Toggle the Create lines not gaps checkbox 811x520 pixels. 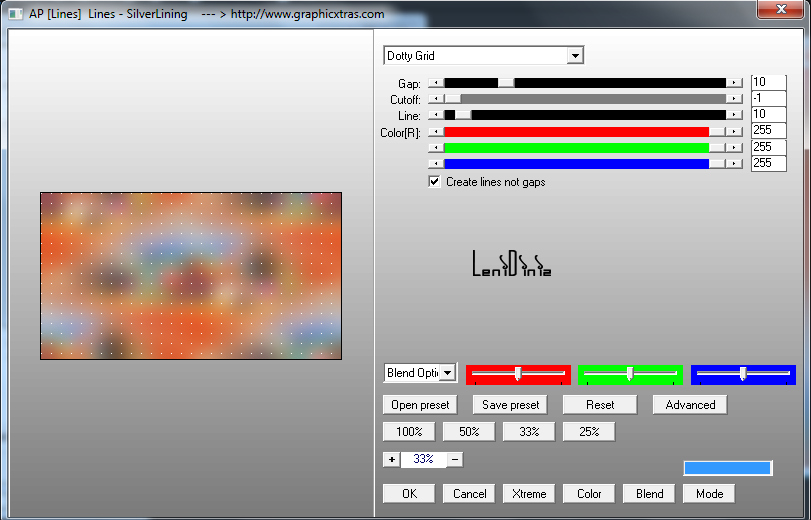pos(434,182)
